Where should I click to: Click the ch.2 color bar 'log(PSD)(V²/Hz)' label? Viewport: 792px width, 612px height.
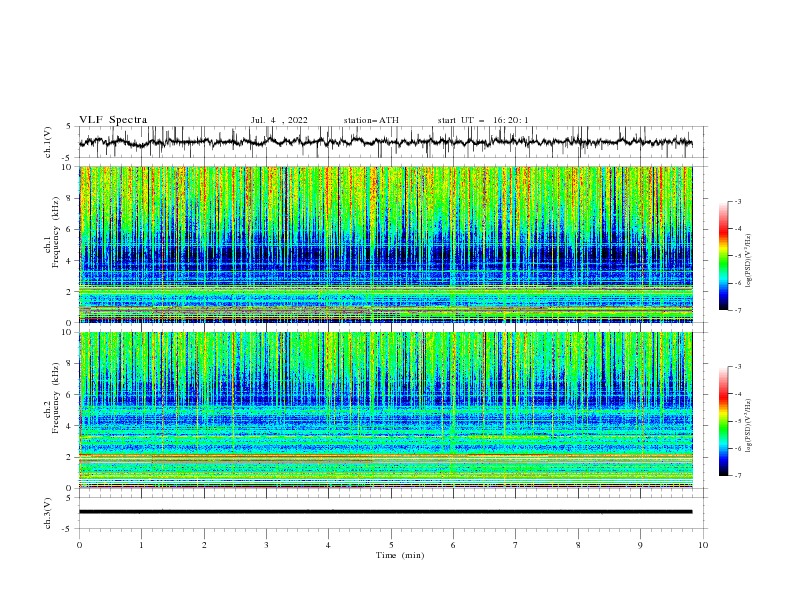pyautogui.click(x=749, y=425)
